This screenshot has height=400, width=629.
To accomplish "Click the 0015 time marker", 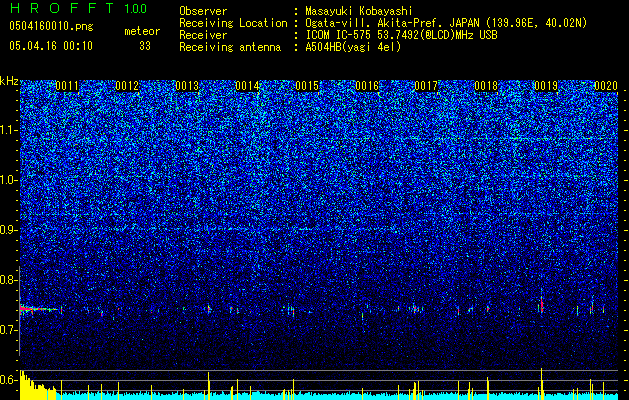I will (307, 86).
